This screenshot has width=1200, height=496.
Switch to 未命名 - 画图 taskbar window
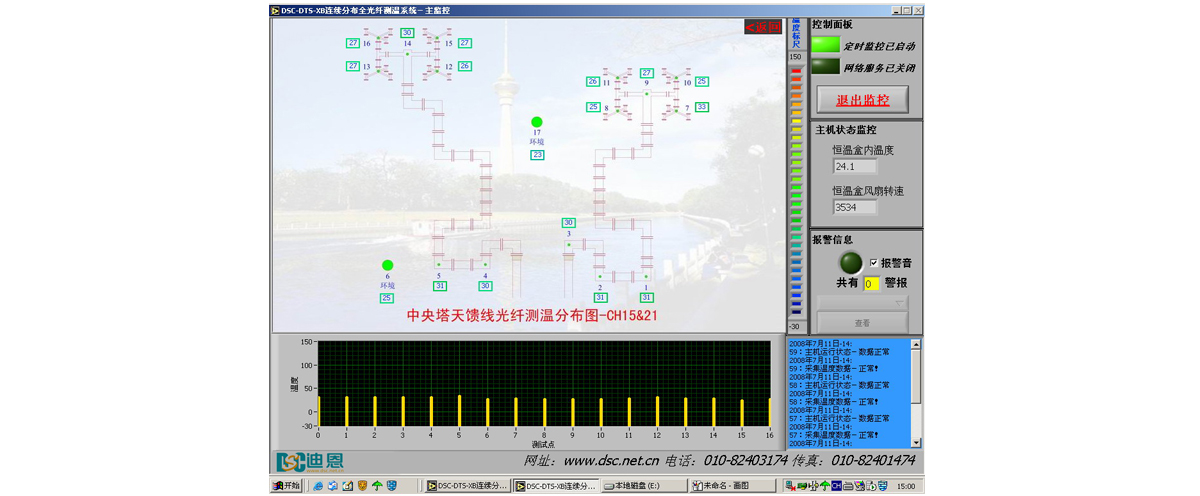coord(733,486)
